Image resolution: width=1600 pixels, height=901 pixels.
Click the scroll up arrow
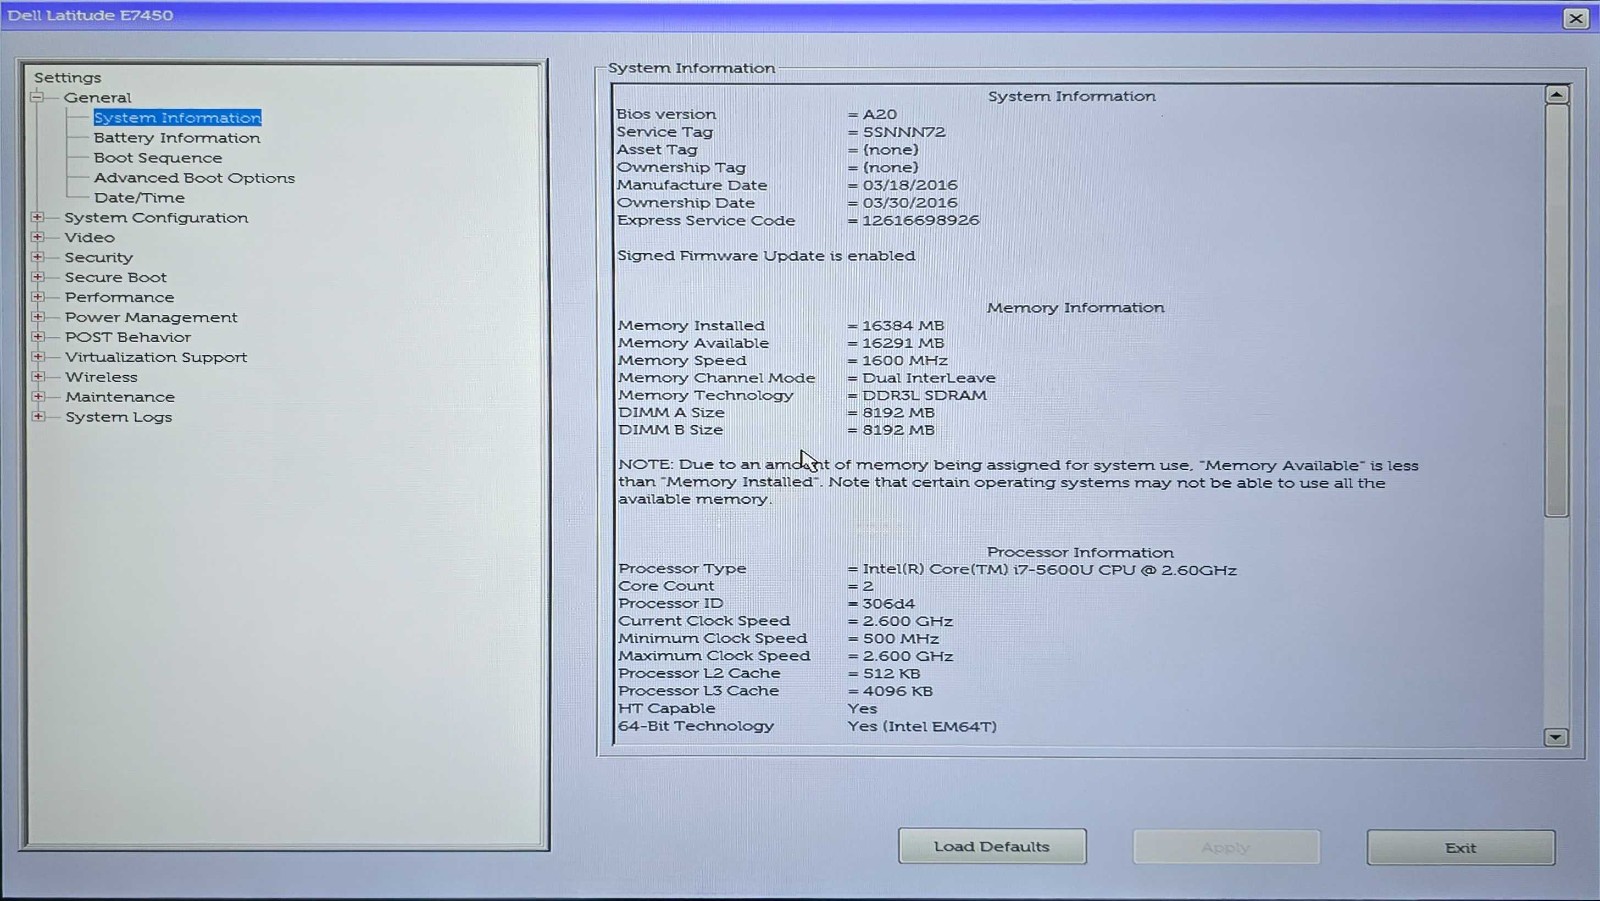(1556, 95)
